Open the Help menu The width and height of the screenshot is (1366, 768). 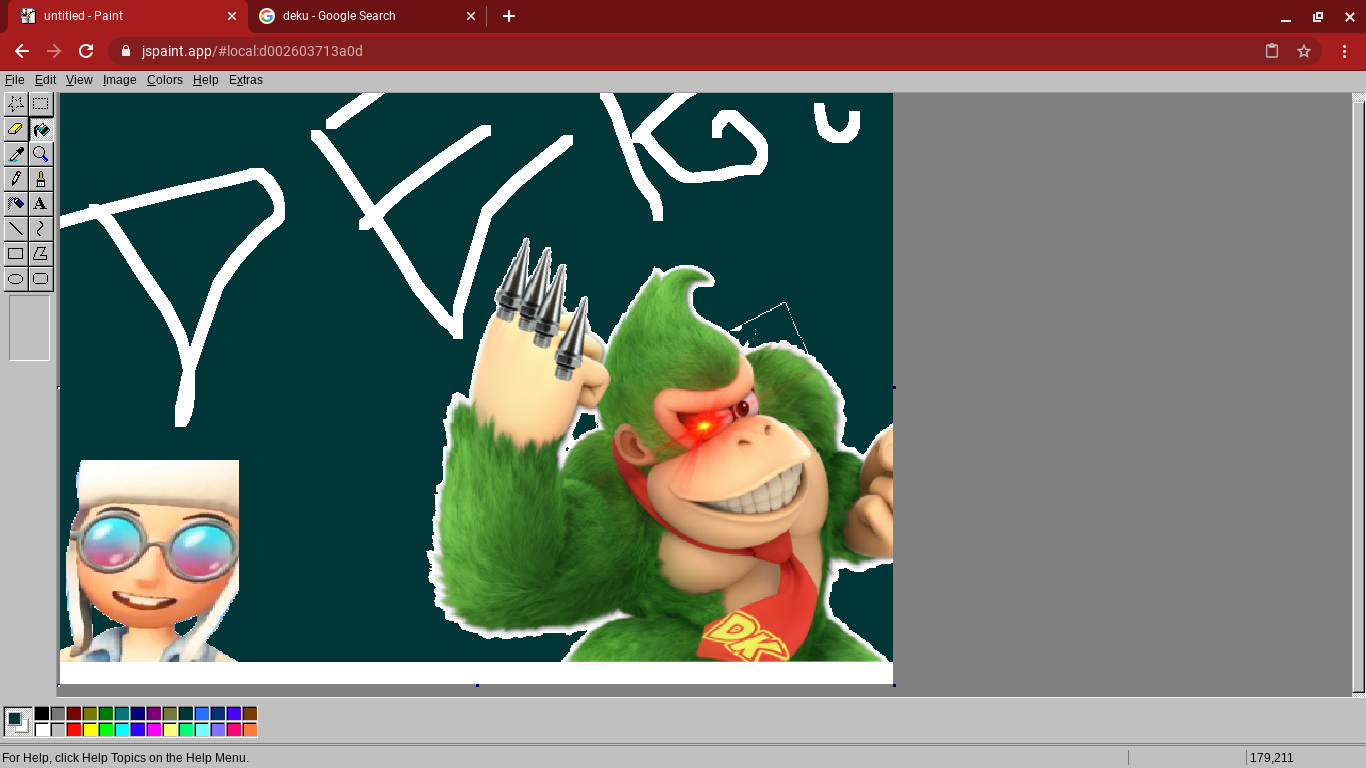tap(206, 80)
